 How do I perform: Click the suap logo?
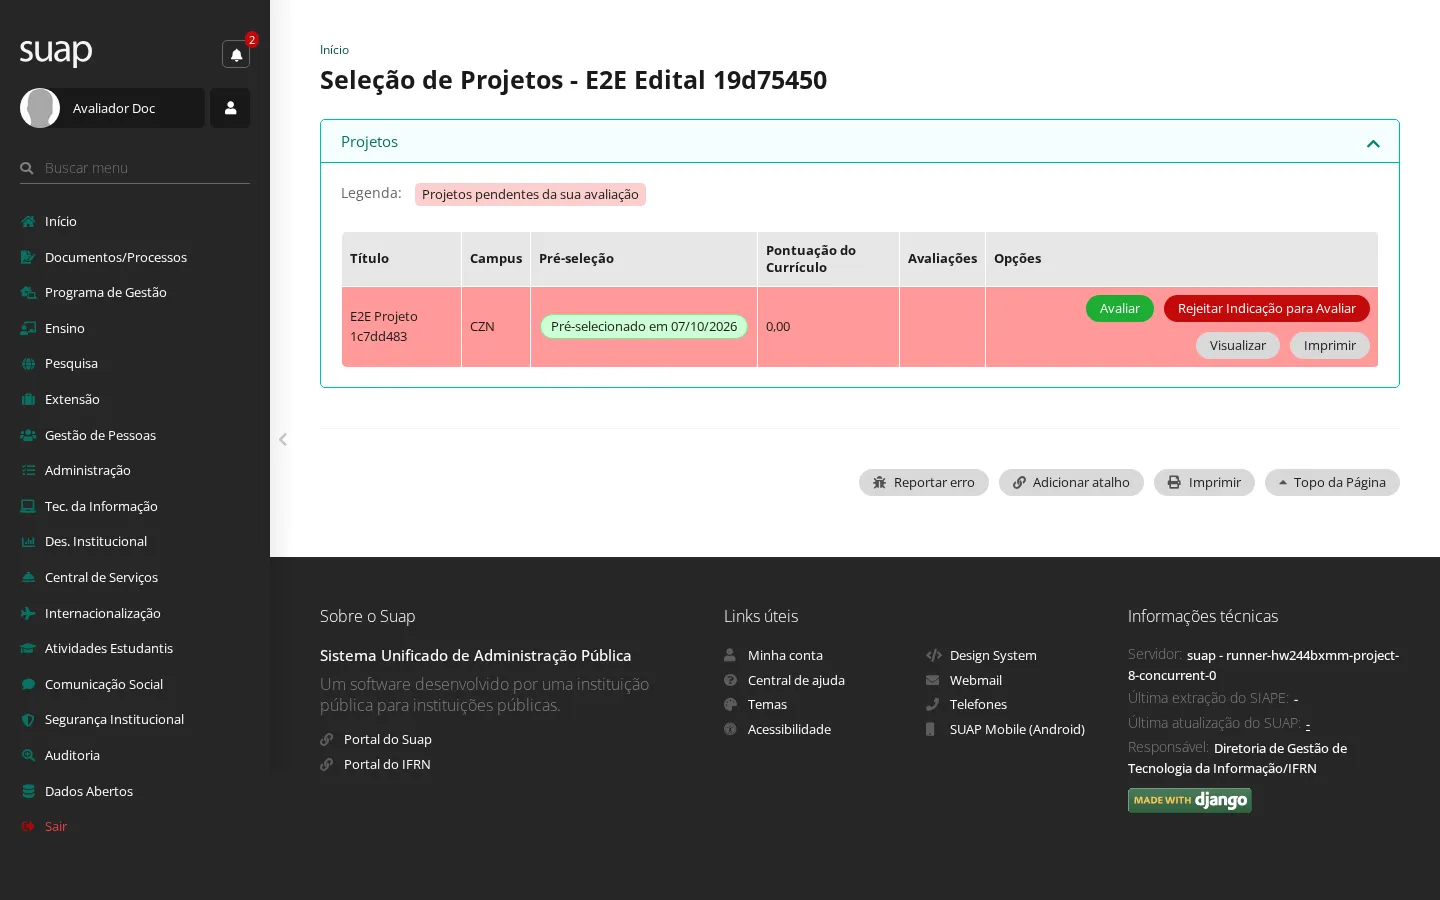point(56,51)
